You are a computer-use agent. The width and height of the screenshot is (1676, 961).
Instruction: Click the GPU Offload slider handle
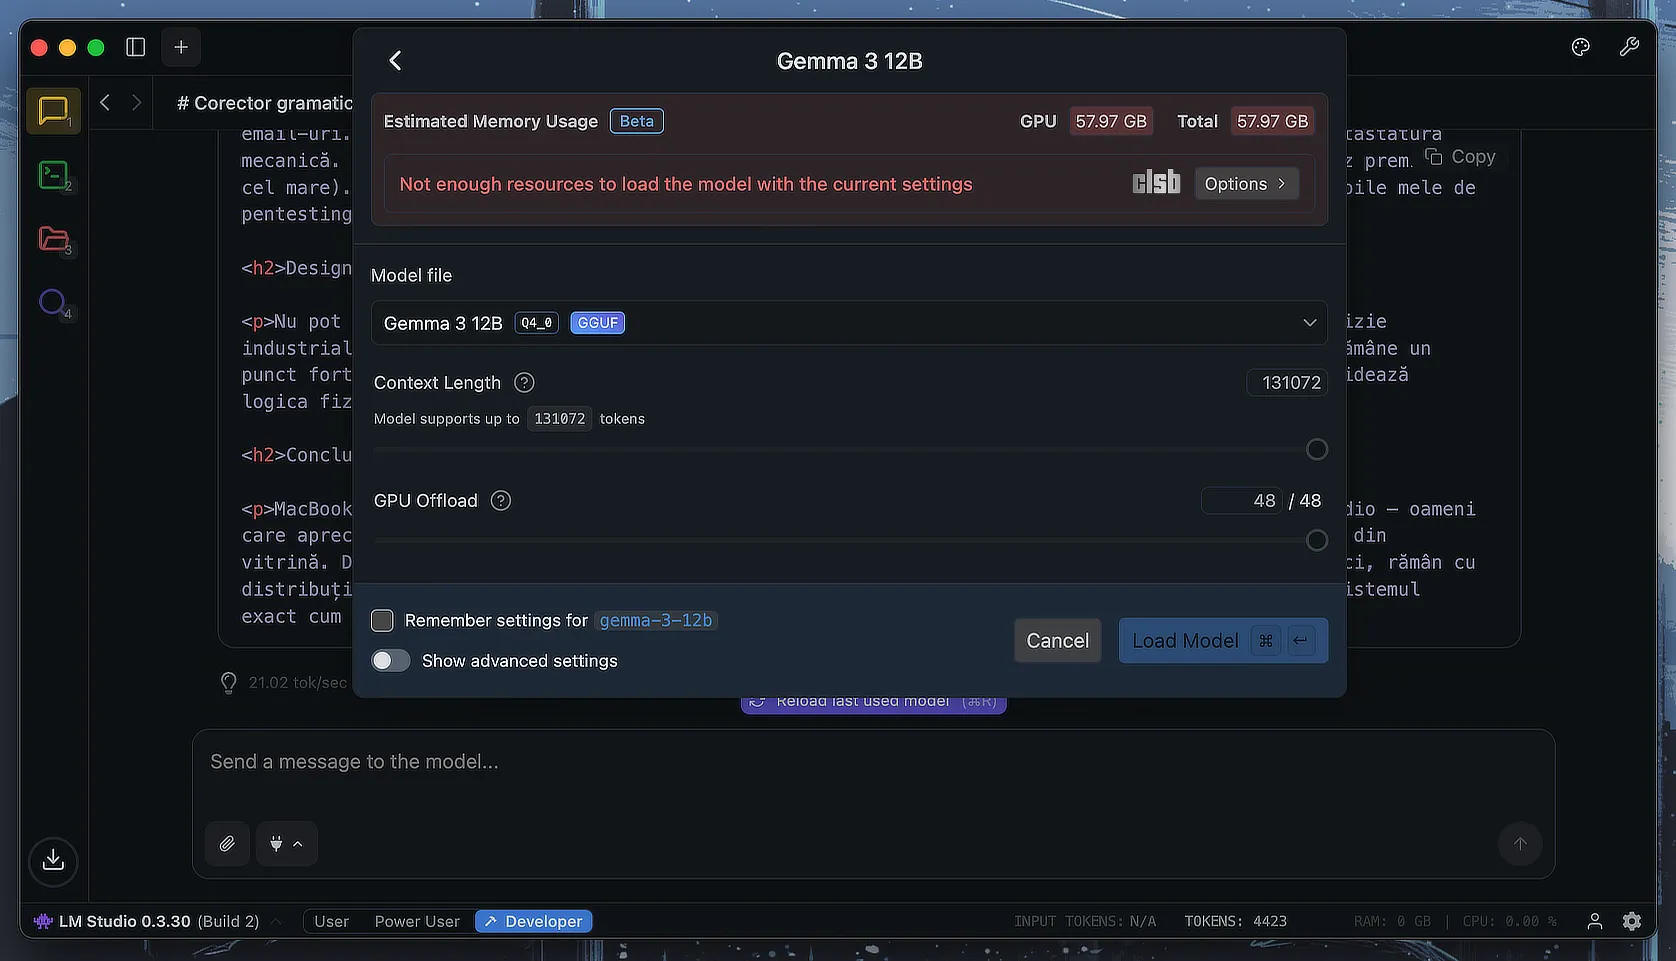tap(1317, 540)
